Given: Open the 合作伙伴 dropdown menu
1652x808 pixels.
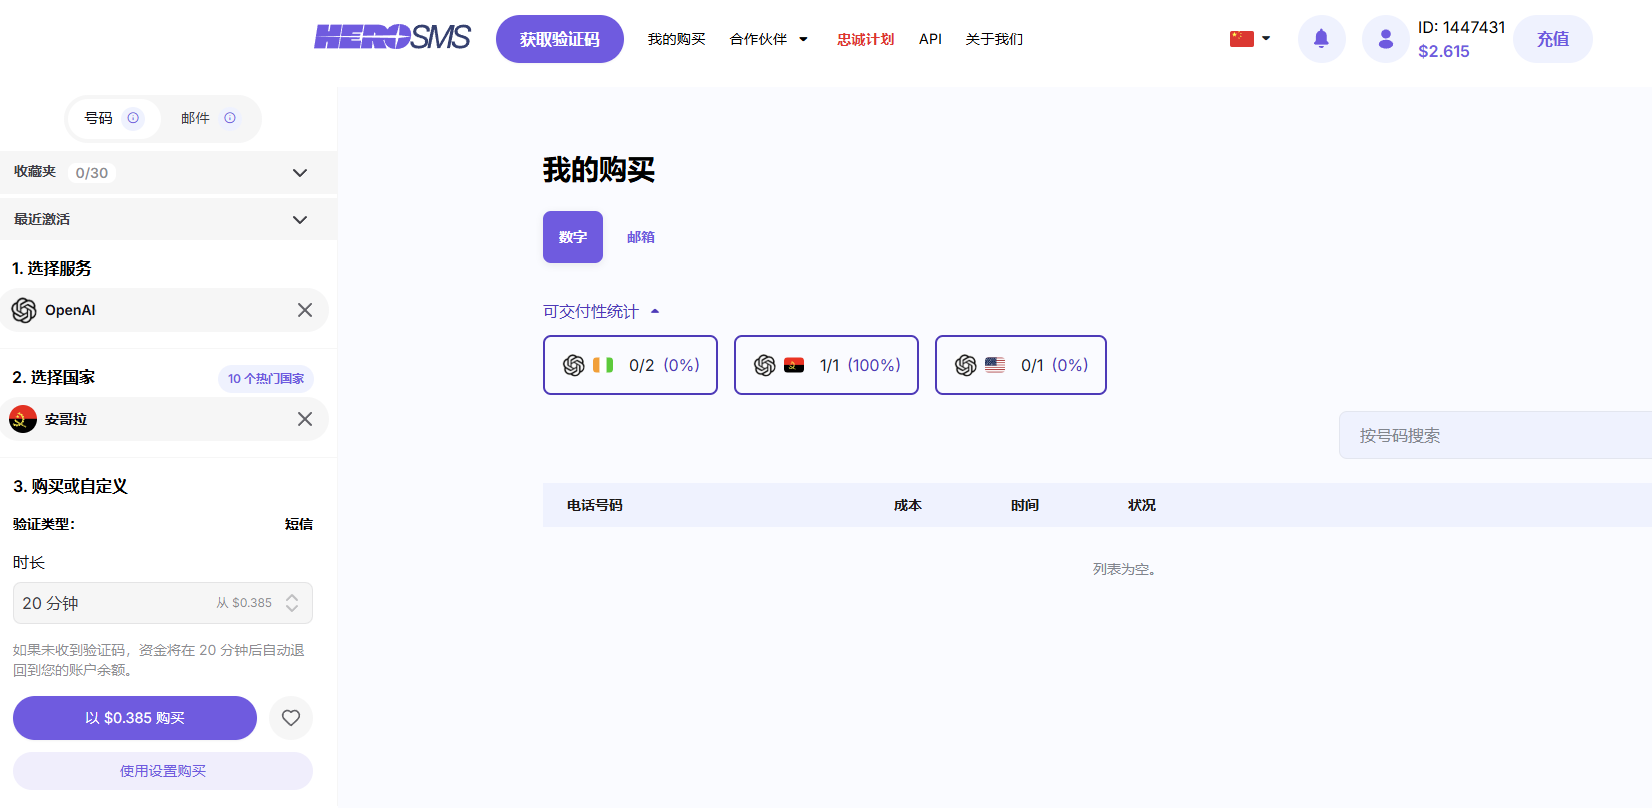Looking at the screenshot, I should pyautogui.click(x=768, y=39).
